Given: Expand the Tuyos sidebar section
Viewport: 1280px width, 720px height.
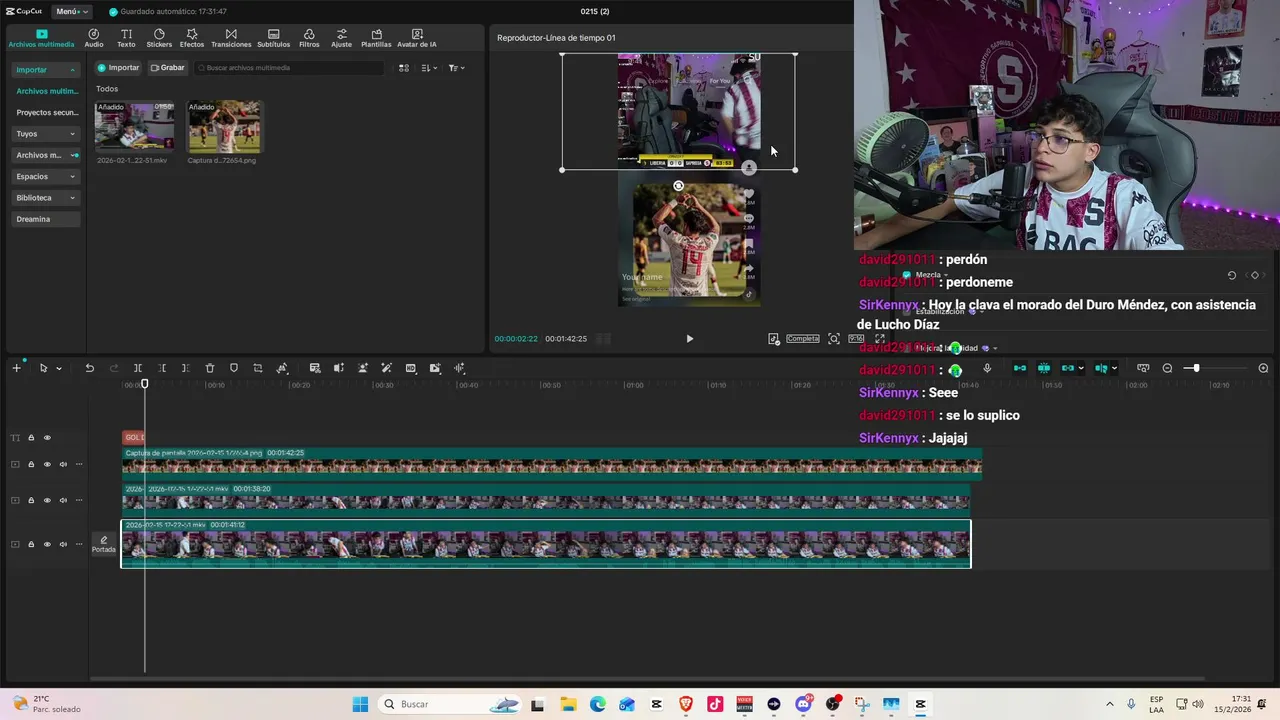Looking at the screenshot, I should (45, 134).
